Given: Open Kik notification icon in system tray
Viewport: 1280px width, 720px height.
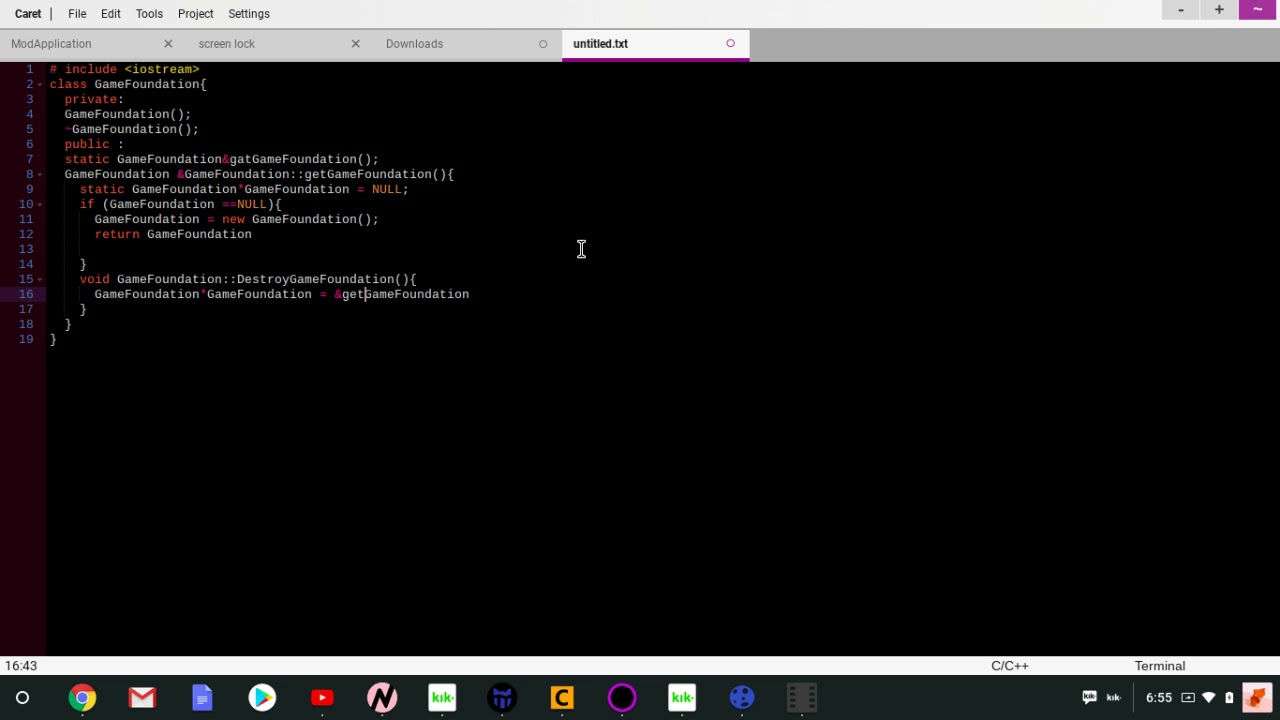Looking at the screenshot, I should point(1089,697).
